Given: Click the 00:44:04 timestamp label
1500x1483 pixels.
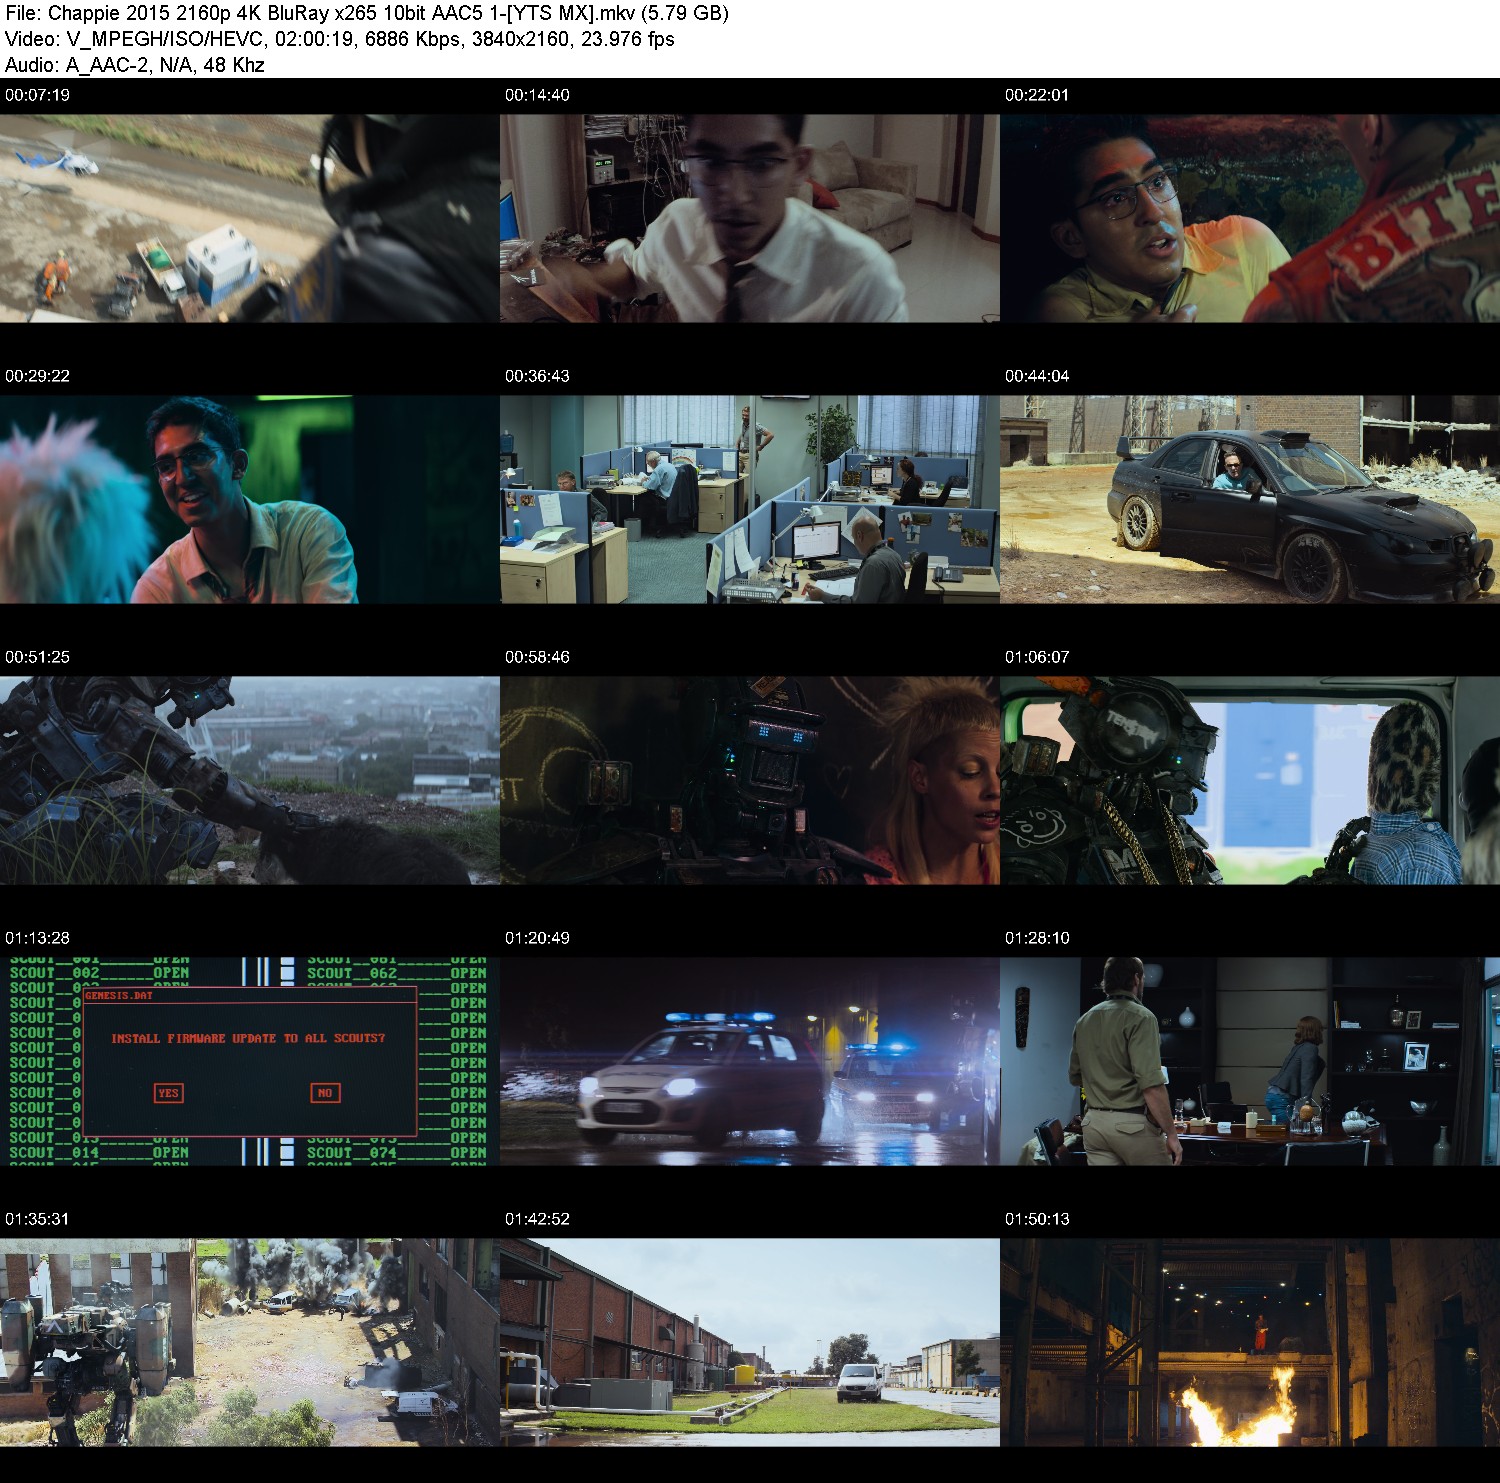Looking at the screenshot, I should tap(1037, 376).
